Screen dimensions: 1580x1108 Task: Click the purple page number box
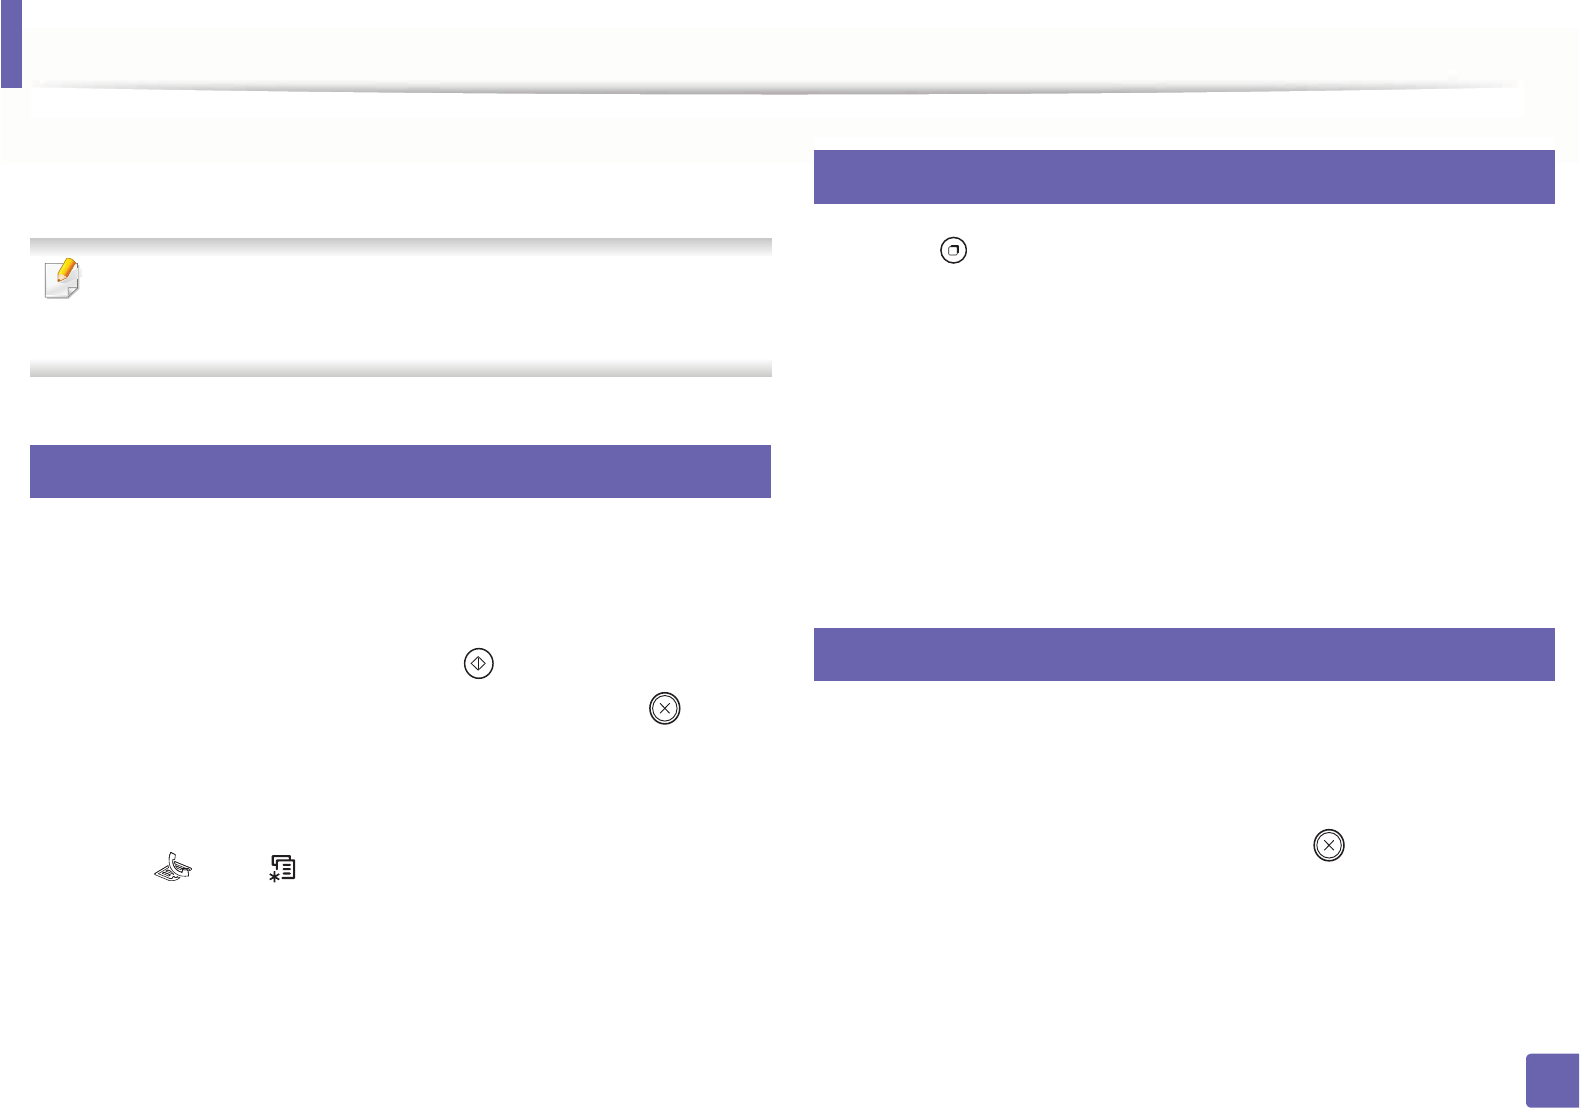tap(1553, 1080)
